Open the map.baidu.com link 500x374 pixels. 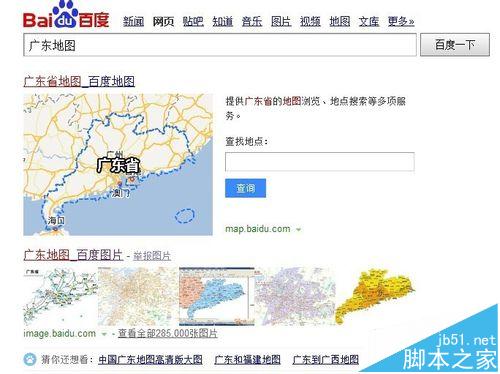pos(258,229)
